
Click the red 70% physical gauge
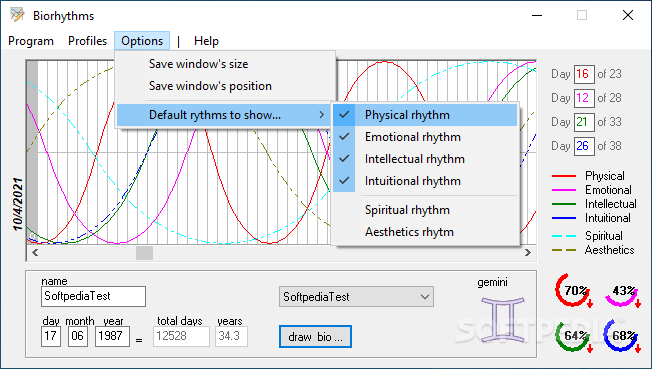[x=574, y=291]
